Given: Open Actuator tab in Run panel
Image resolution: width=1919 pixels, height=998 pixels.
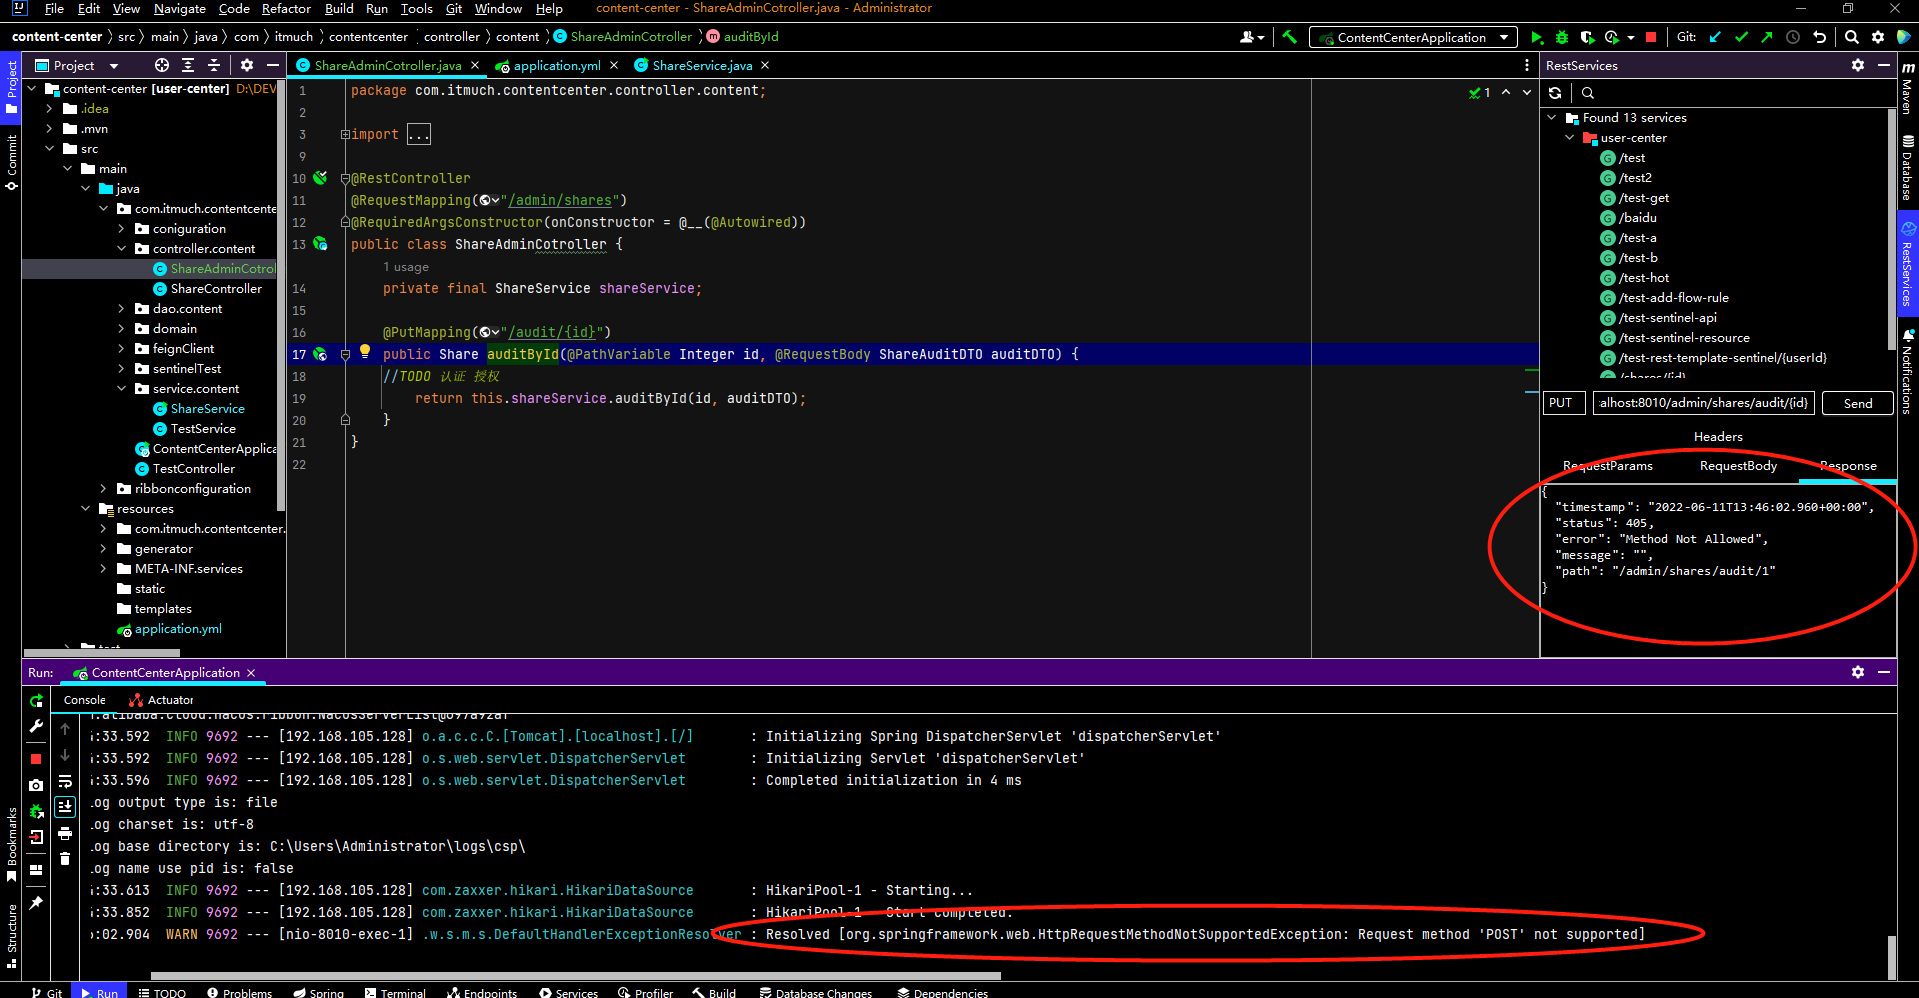Looking at the screenshot, I should (x=161, y=700).
